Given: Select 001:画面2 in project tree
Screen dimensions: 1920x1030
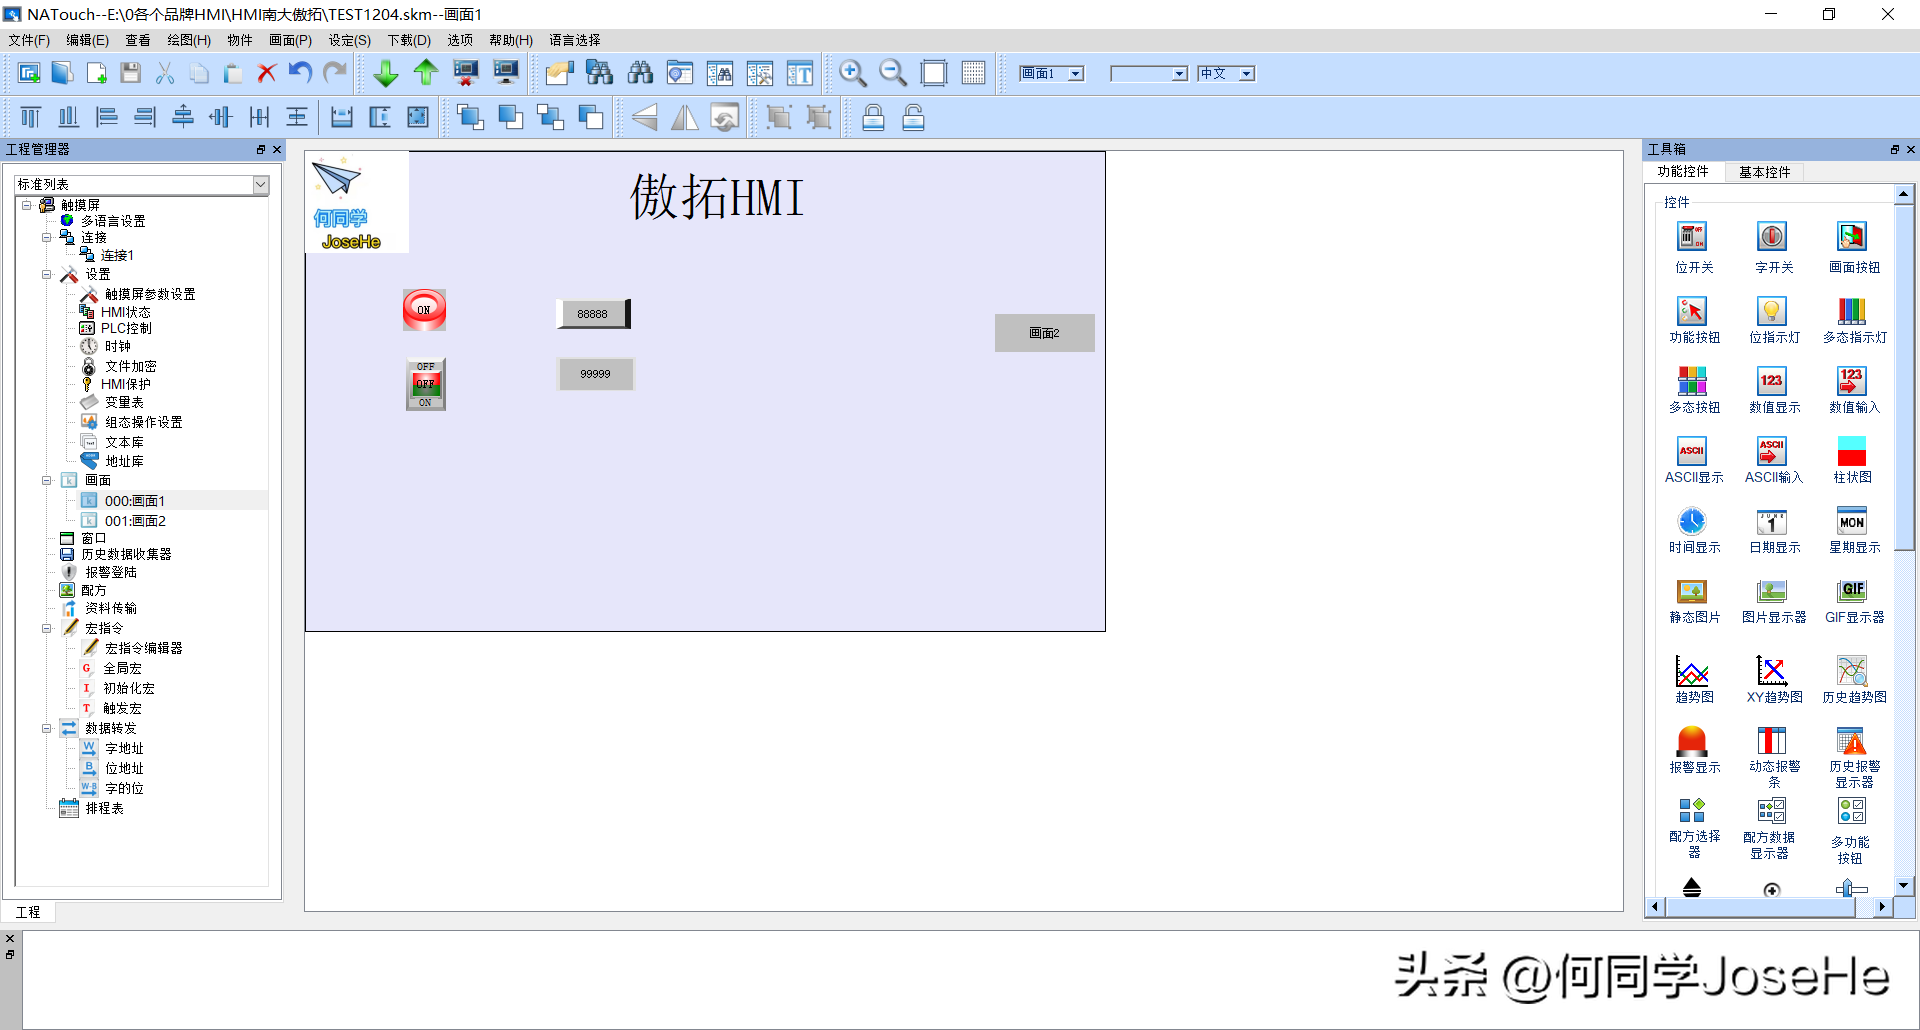Looking at the screenshot, I should 135,521.
